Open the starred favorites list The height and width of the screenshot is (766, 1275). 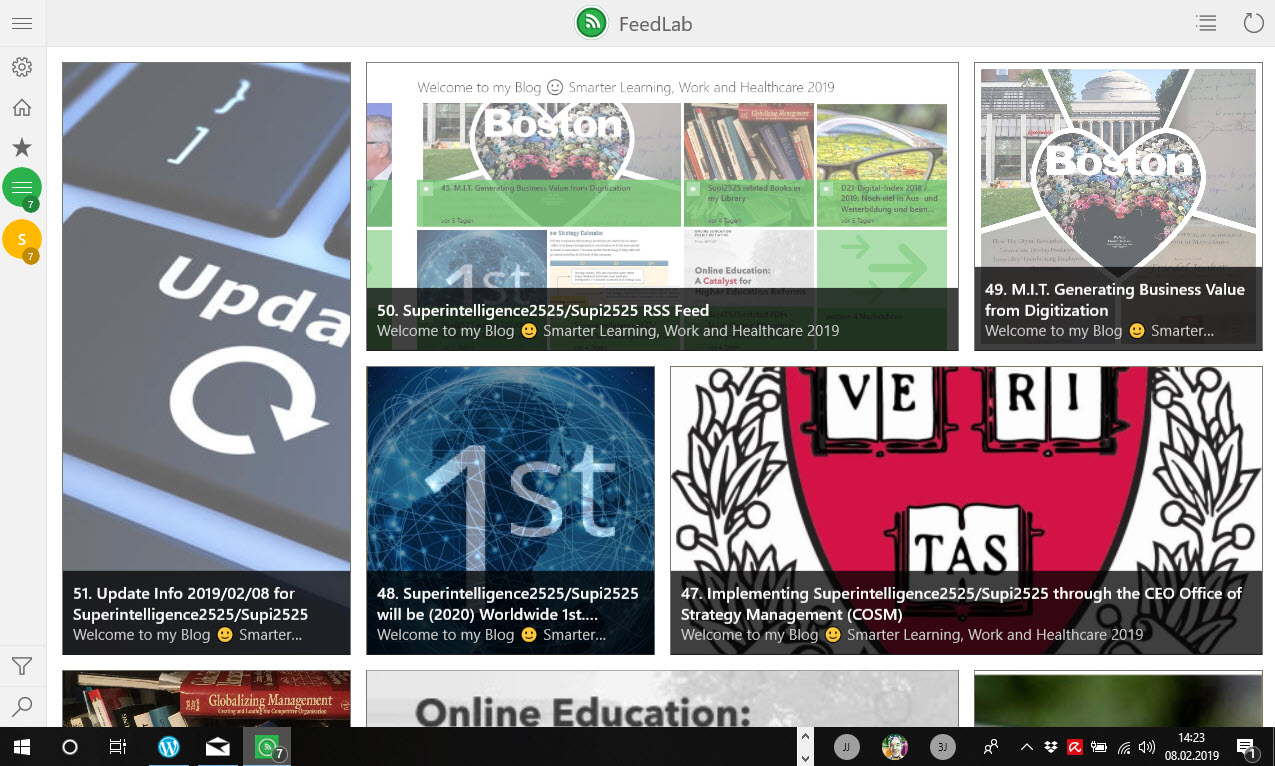point(22,148)
